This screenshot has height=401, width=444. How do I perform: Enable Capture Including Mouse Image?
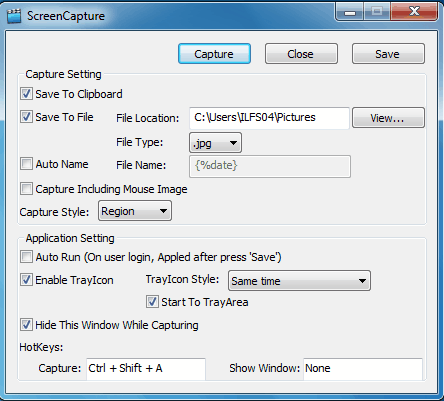point(26,189)
